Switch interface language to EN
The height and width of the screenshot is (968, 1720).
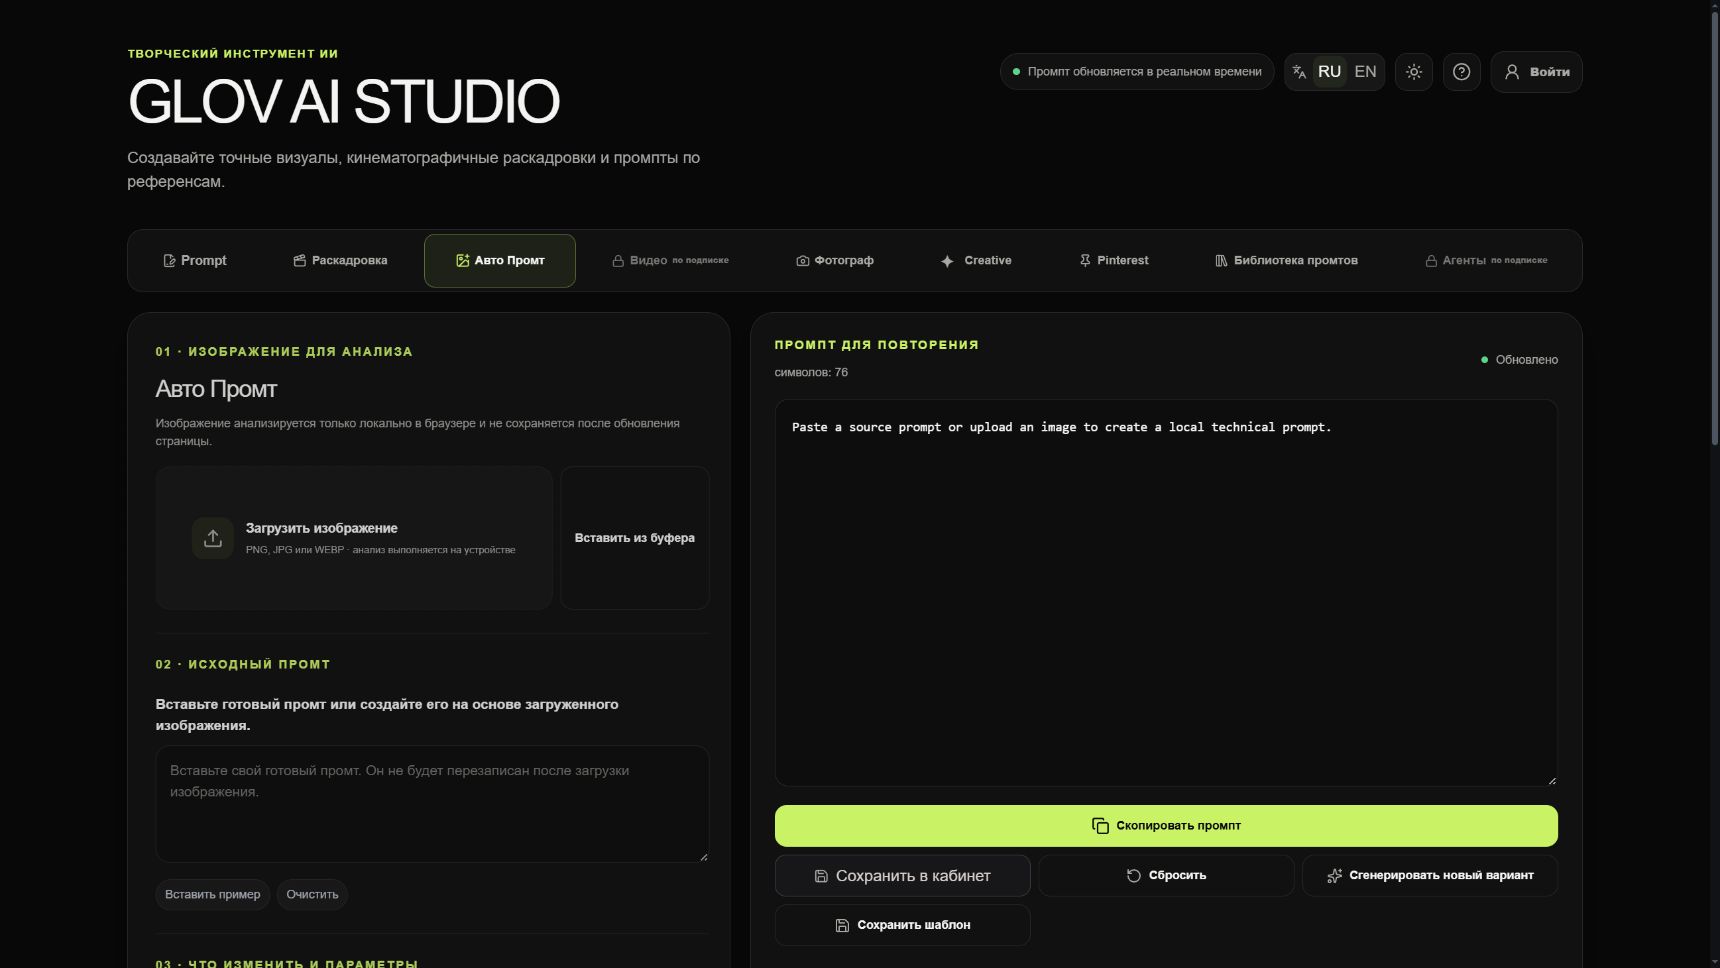[1365, 72]
